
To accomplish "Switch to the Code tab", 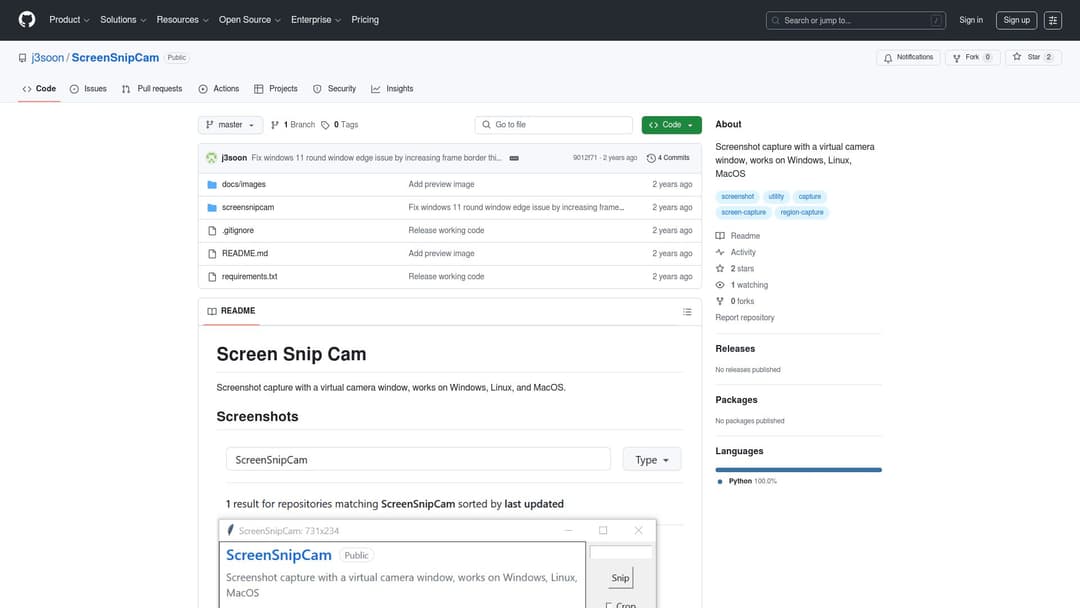I will (39, 89).
